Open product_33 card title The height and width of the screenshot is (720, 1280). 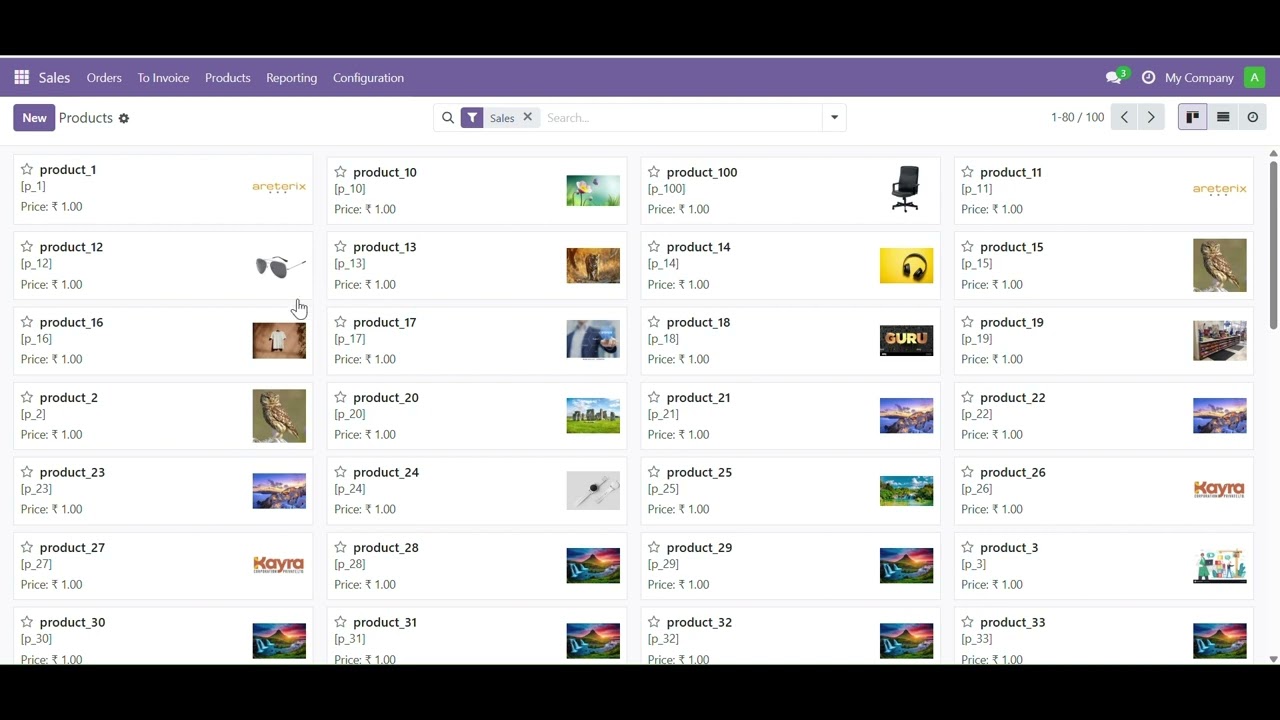(x=1013, y=622)
